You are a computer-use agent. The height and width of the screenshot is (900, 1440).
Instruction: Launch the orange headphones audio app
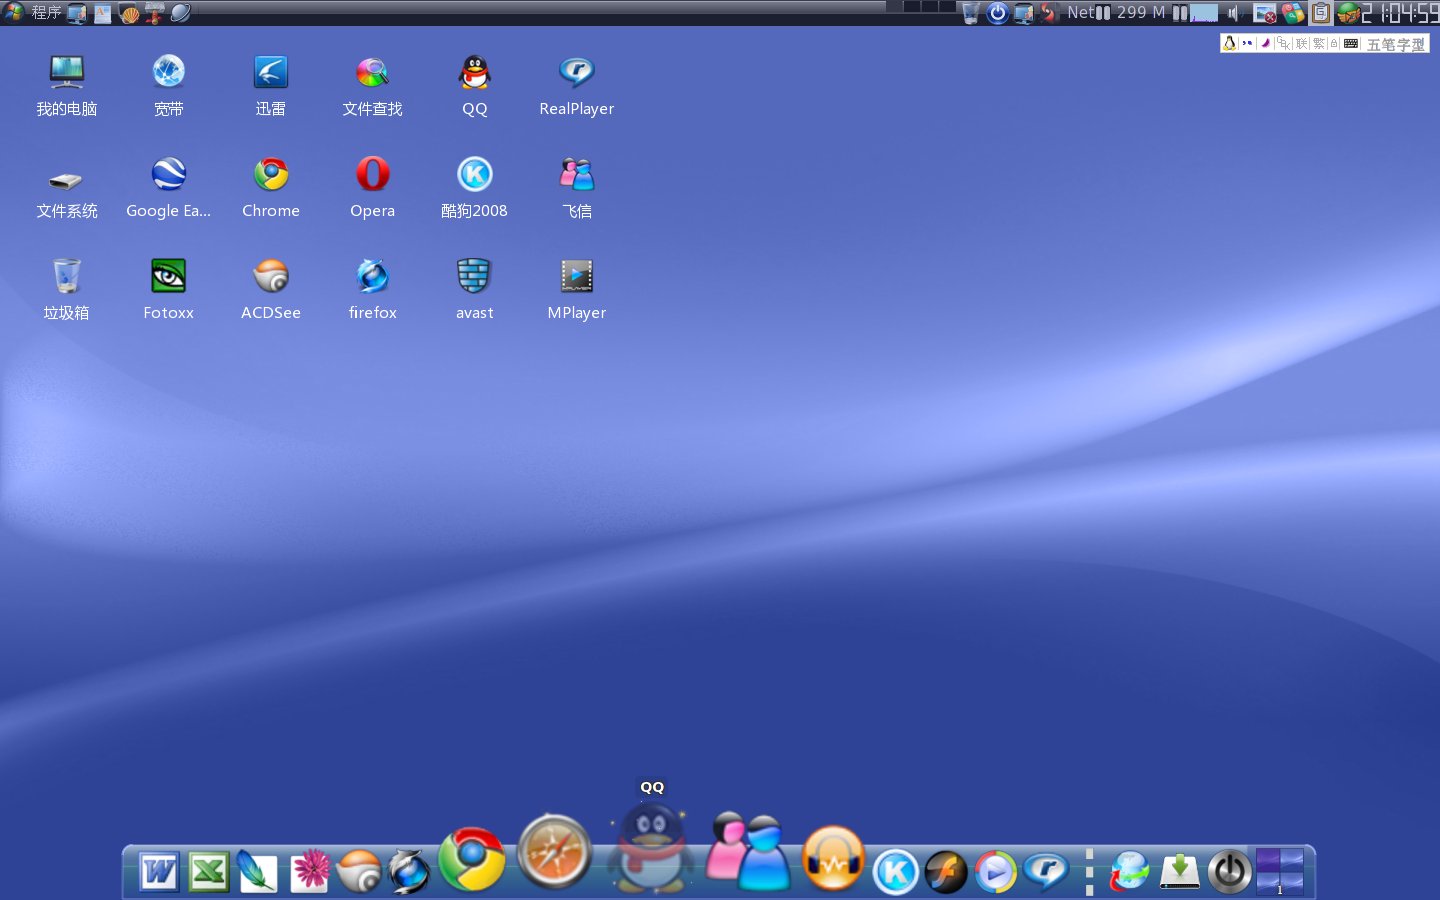pos(833,858)
